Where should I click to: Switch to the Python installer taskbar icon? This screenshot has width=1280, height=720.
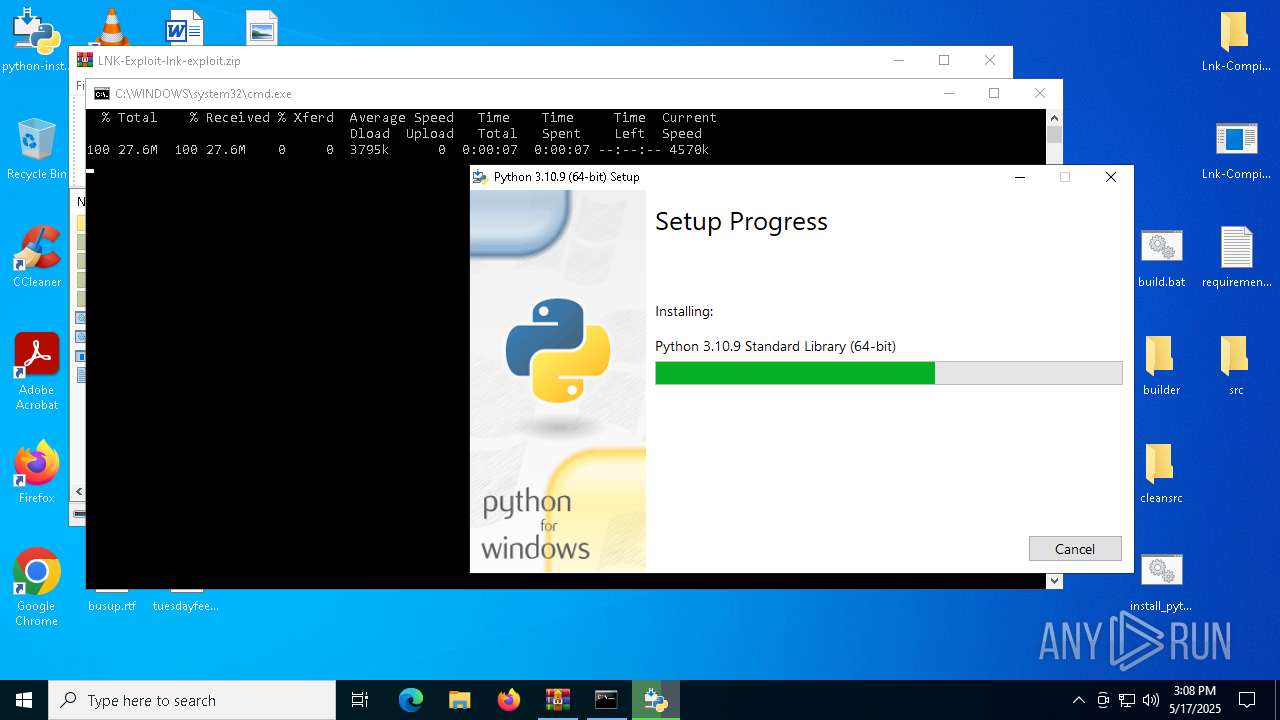tap(655, 700)
